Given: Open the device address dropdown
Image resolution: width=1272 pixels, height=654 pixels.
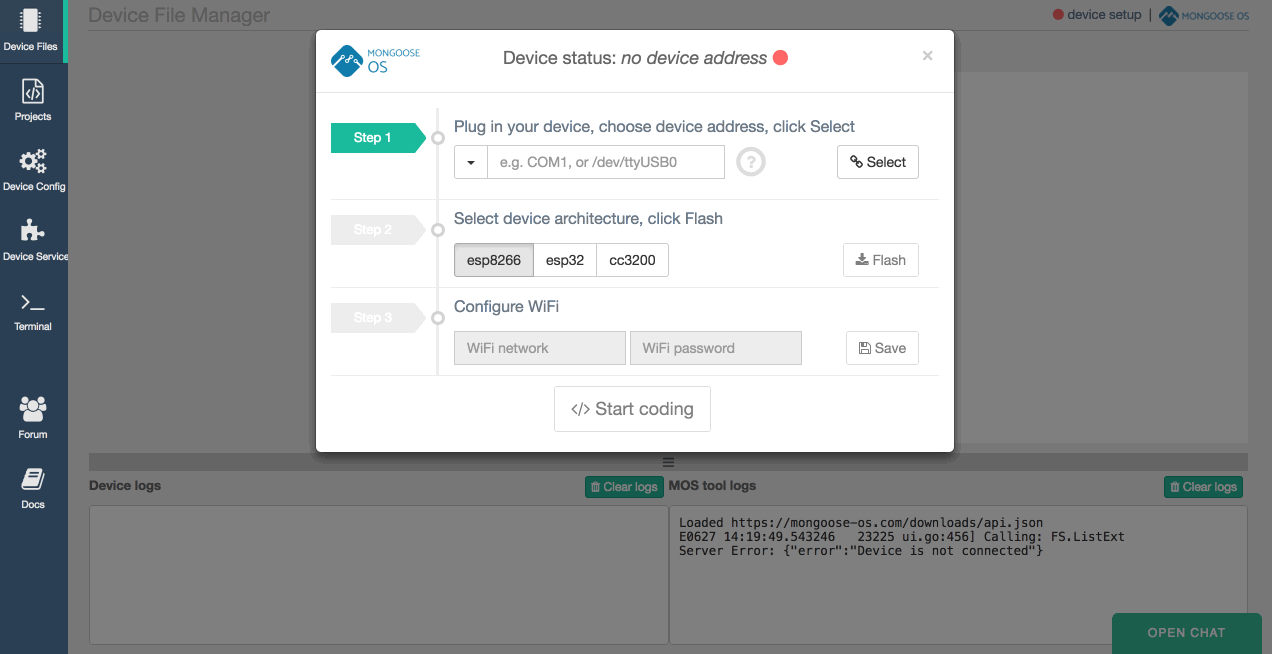Looking at the screenshot, I should click(x=470, y=161).
